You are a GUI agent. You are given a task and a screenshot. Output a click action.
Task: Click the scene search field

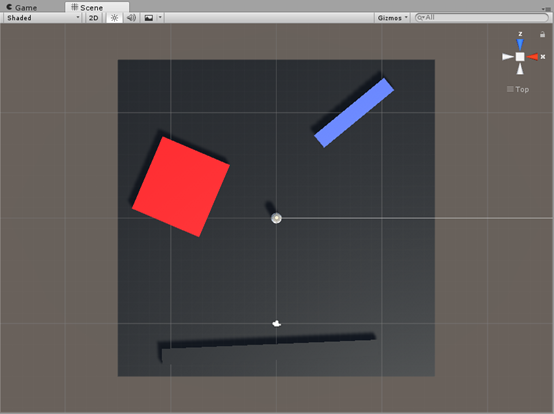pos(482,17)
